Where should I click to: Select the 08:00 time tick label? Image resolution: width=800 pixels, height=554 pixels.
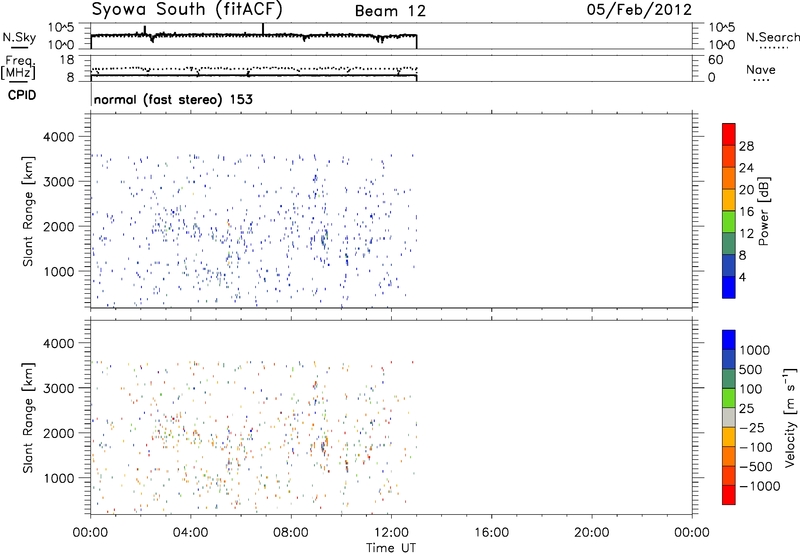pyautogui.click(x=291, y=533)
